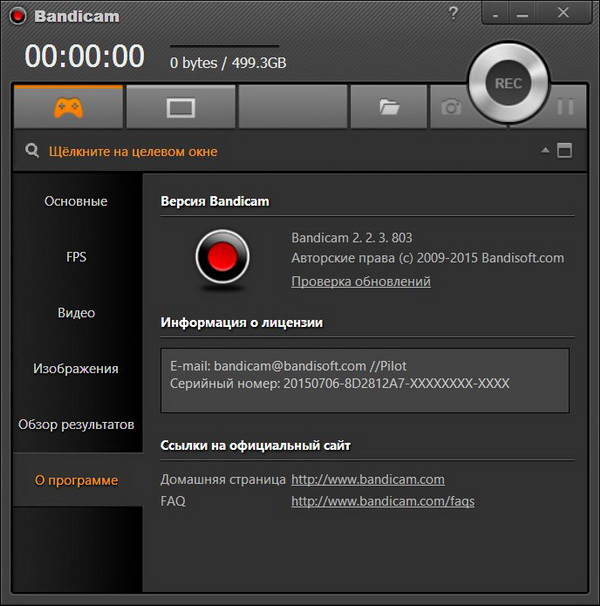Open help via question mark icon

pos(453,14)
